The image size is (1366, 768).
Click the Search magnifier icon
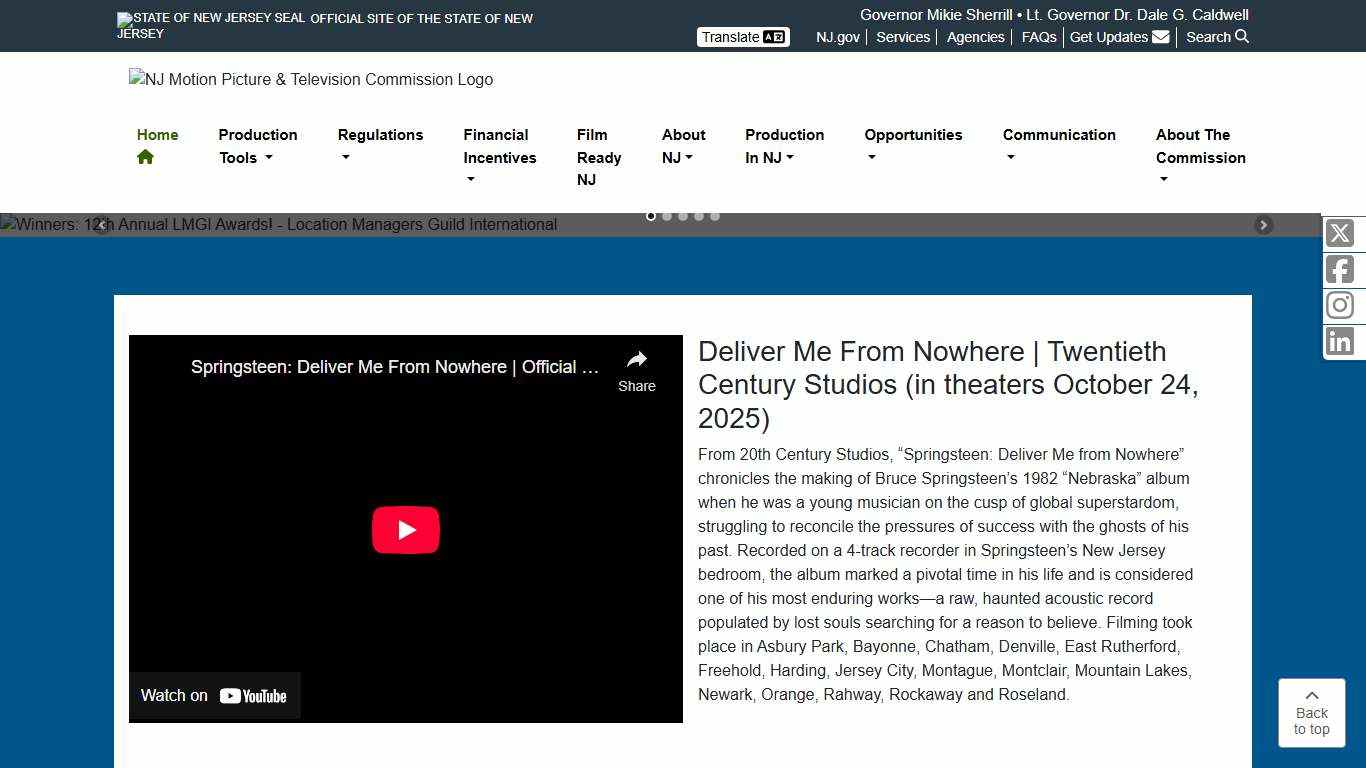pos(1240,37)
